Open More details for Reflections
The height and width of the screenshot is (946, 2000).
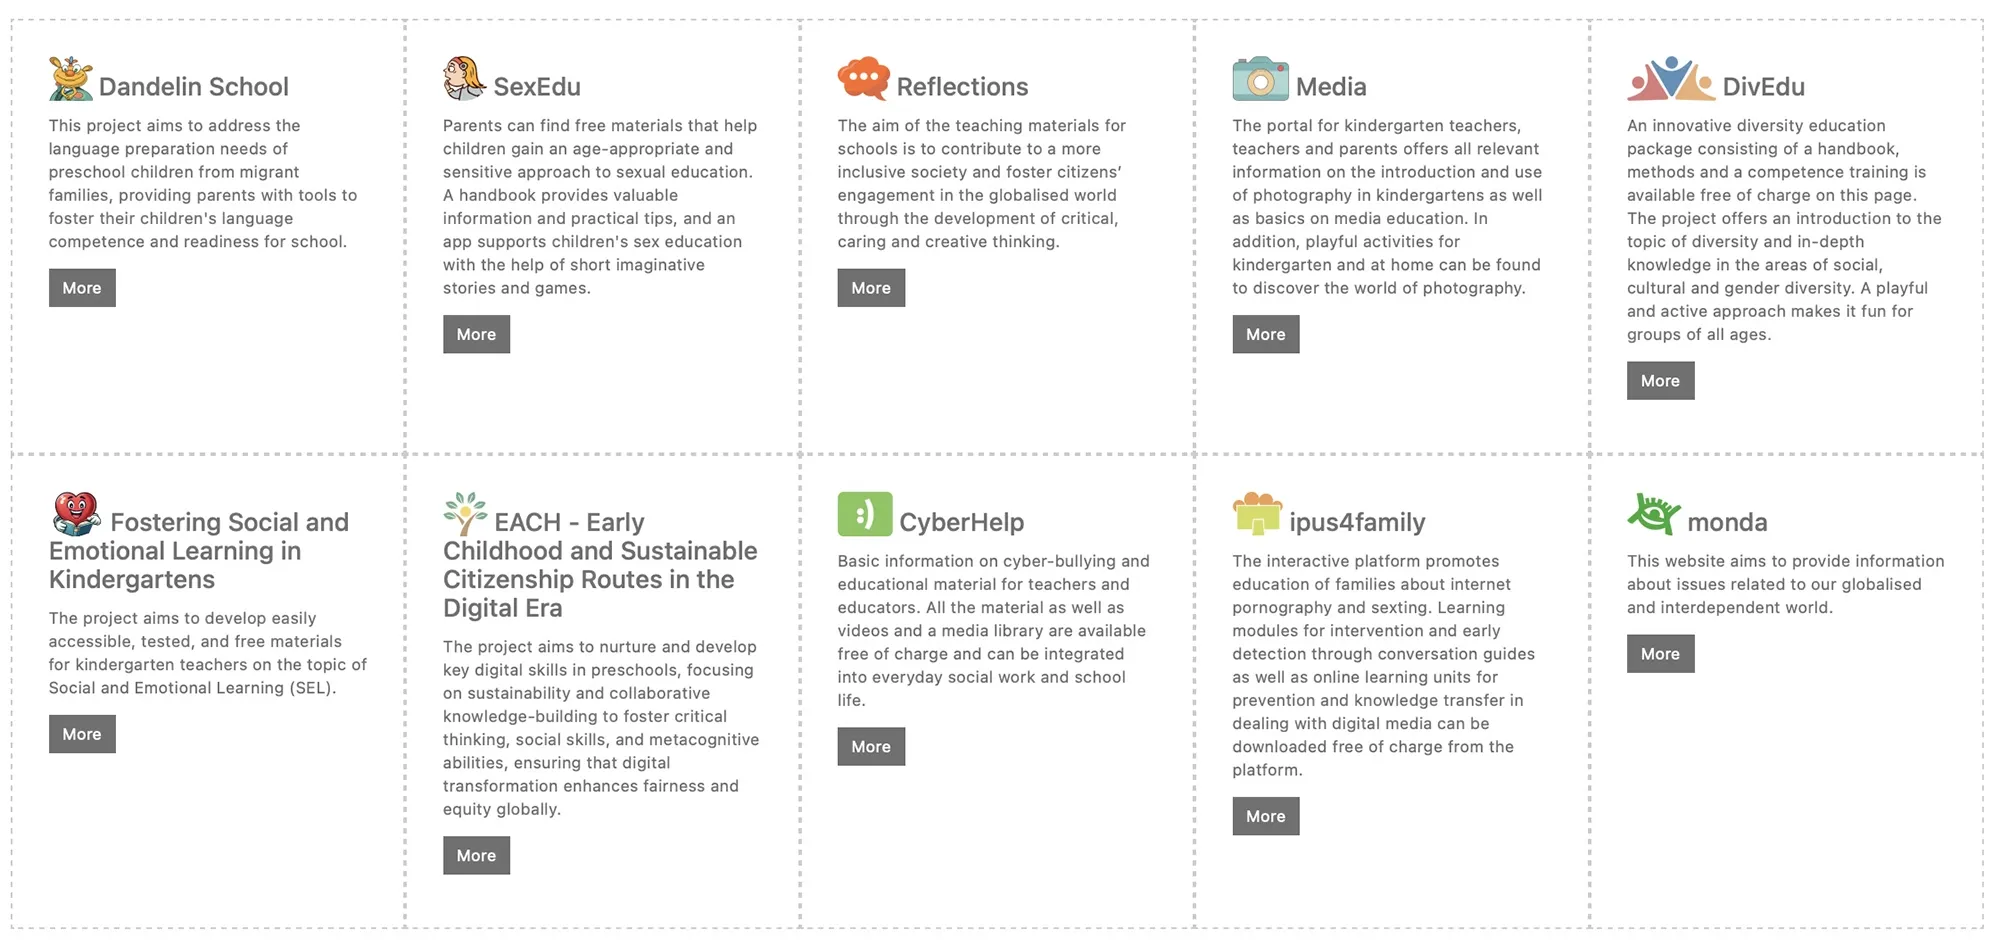pos(871,288)
